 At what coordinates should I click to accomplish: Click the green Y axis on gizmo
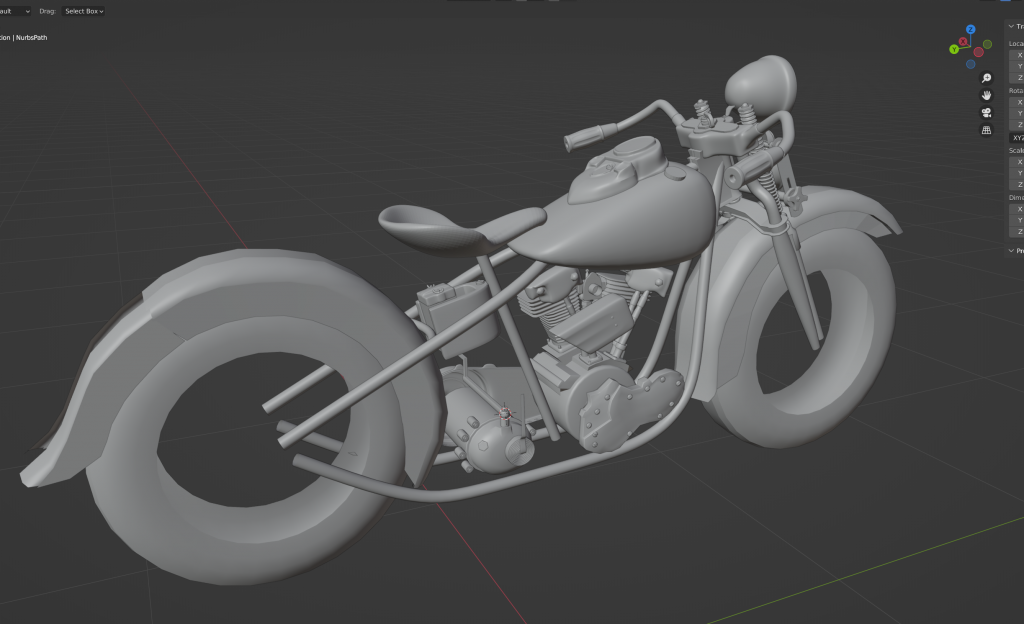(x=954, y=49)
